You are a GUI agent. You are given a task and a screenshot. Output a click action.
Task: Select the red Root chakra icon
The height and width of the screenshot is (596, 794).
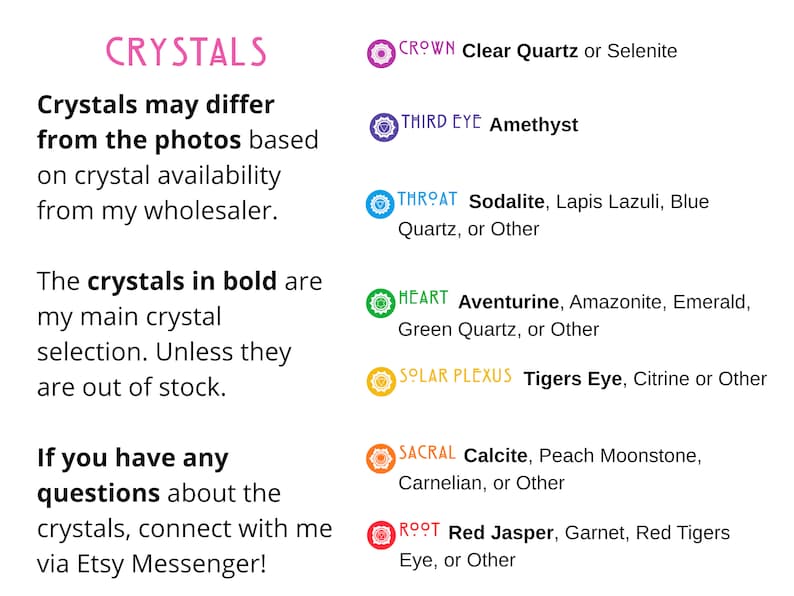tap(381, 535)
